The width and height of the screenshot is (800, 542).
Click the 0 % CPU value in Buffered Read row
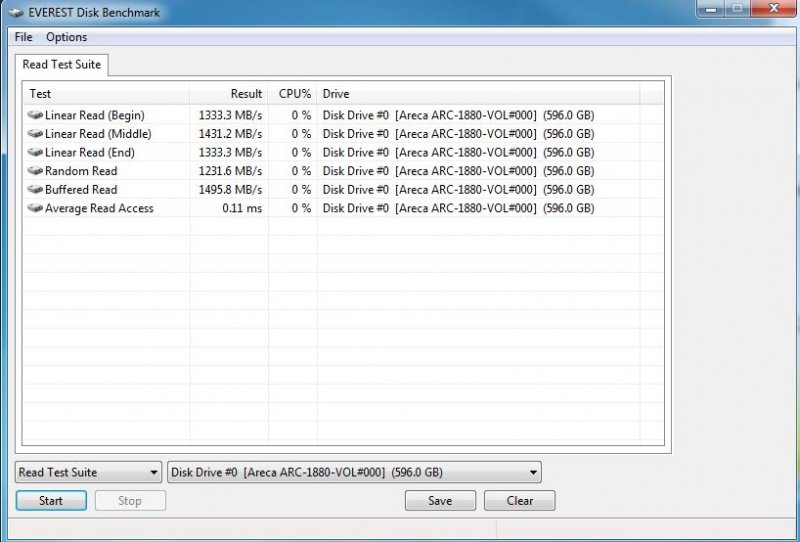tap(301, 189)
